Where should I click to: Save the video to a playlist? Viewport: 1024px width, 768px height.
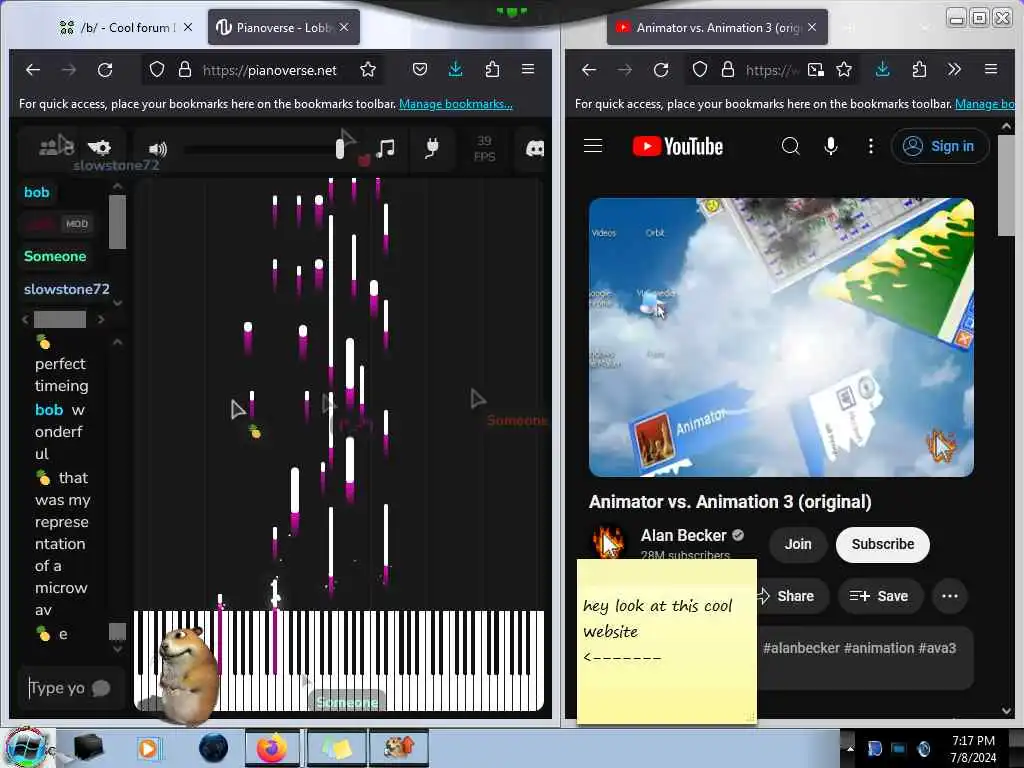879,596
